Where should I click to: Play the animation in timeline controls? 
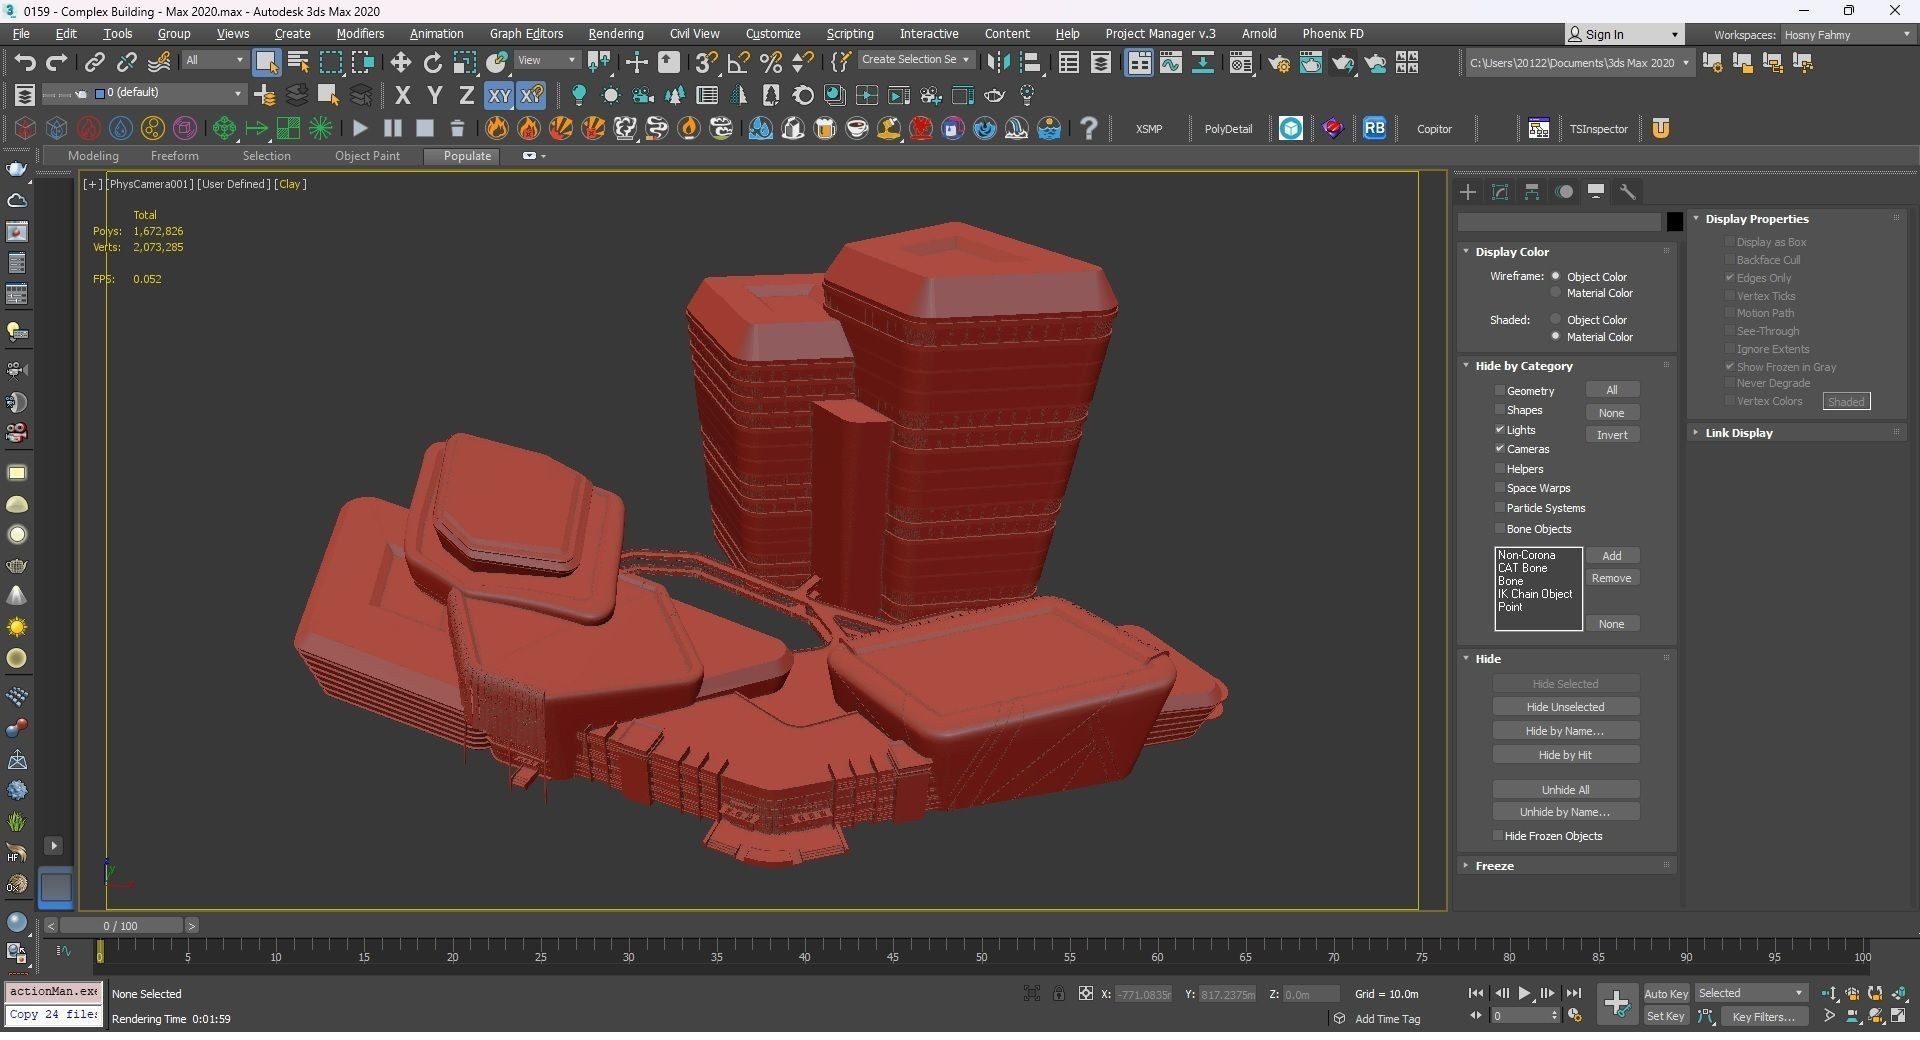click(1524, 993)
